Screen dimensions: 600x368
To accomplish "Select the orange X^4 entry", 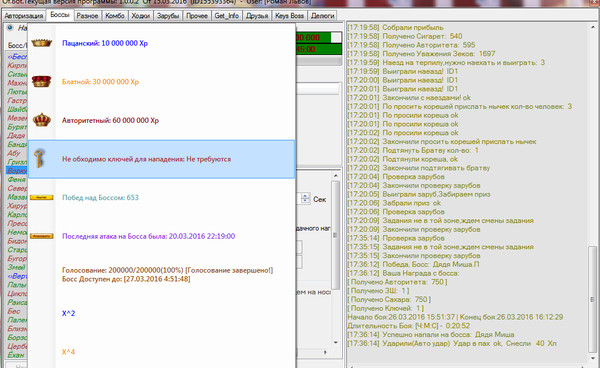I will tap(68, 352).
